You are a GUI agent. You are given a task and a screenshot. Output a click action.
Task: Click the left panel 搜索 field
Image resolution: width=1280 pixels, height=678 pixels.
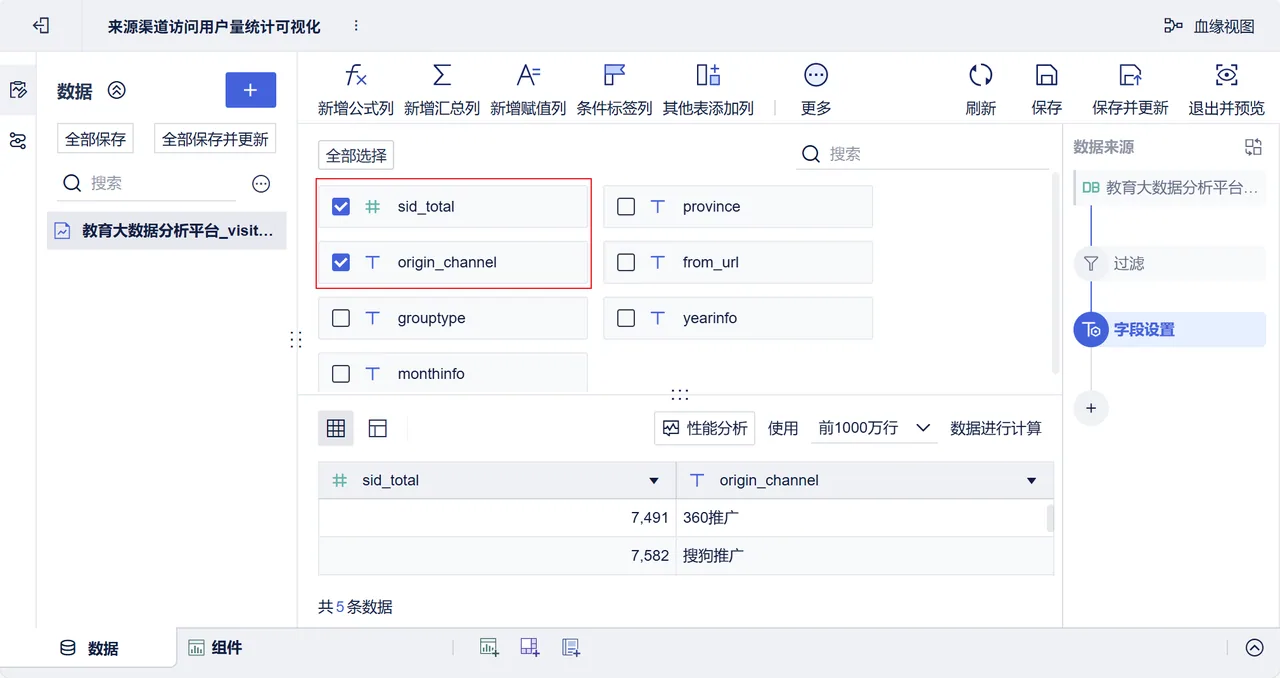147,183
